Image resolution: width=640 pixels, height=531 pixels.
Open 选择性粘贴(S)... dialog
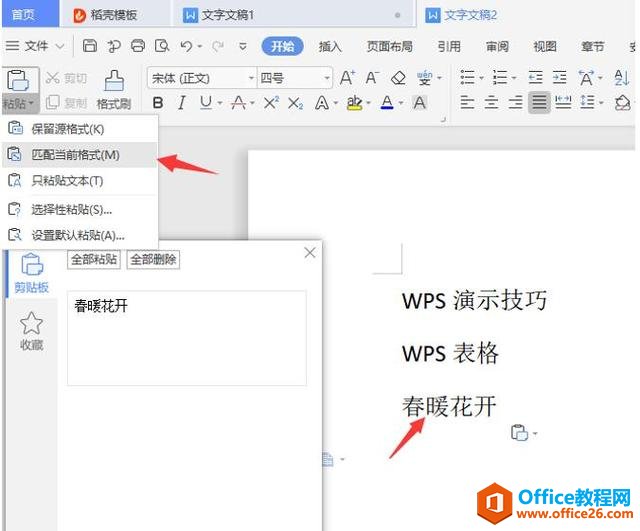point(80,209)
